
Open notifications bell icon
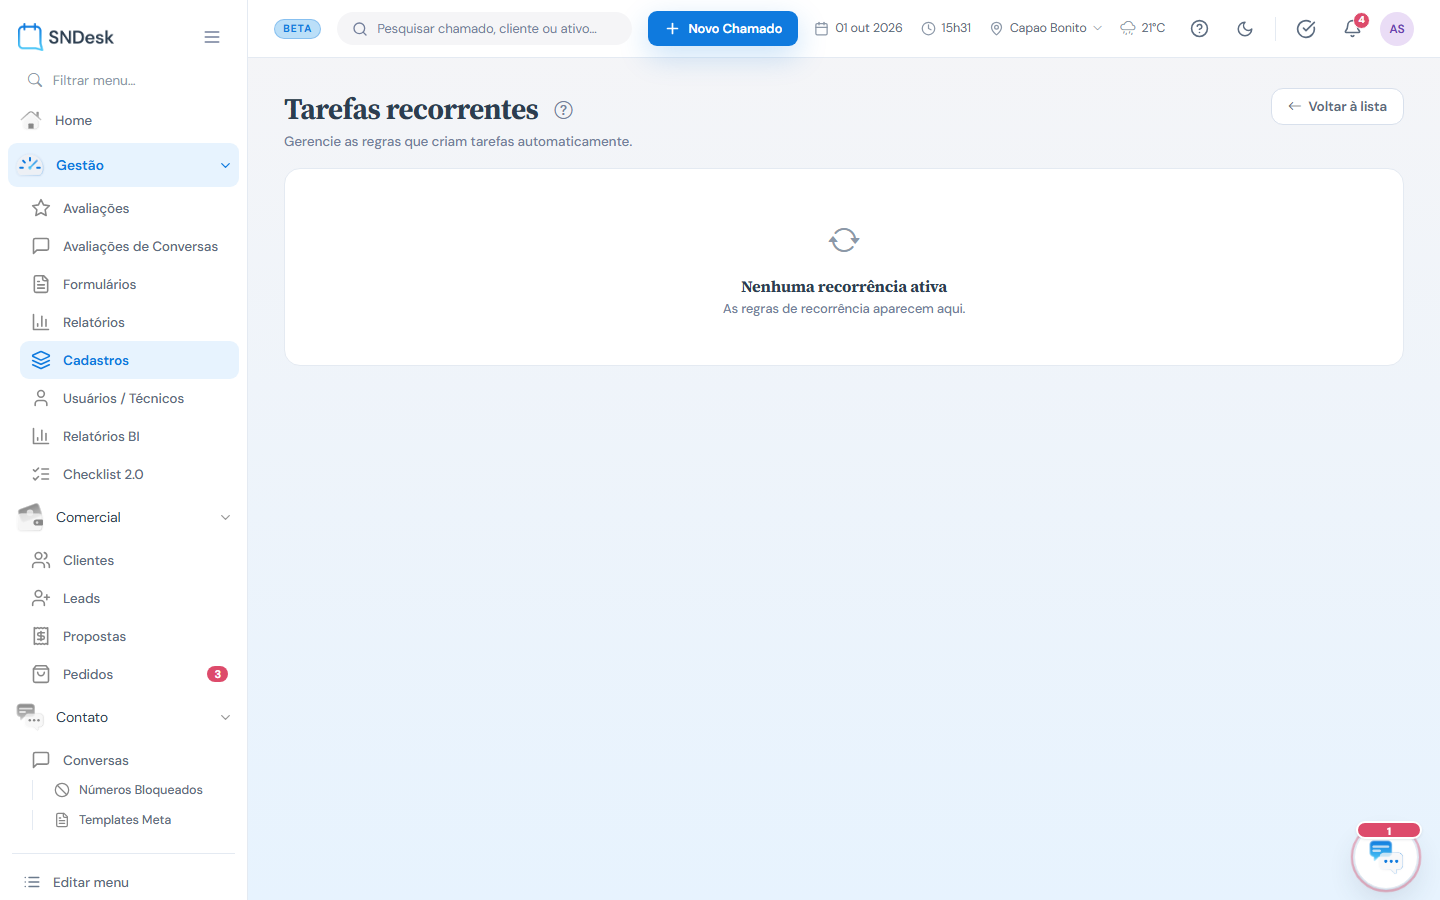point(1352,28)
